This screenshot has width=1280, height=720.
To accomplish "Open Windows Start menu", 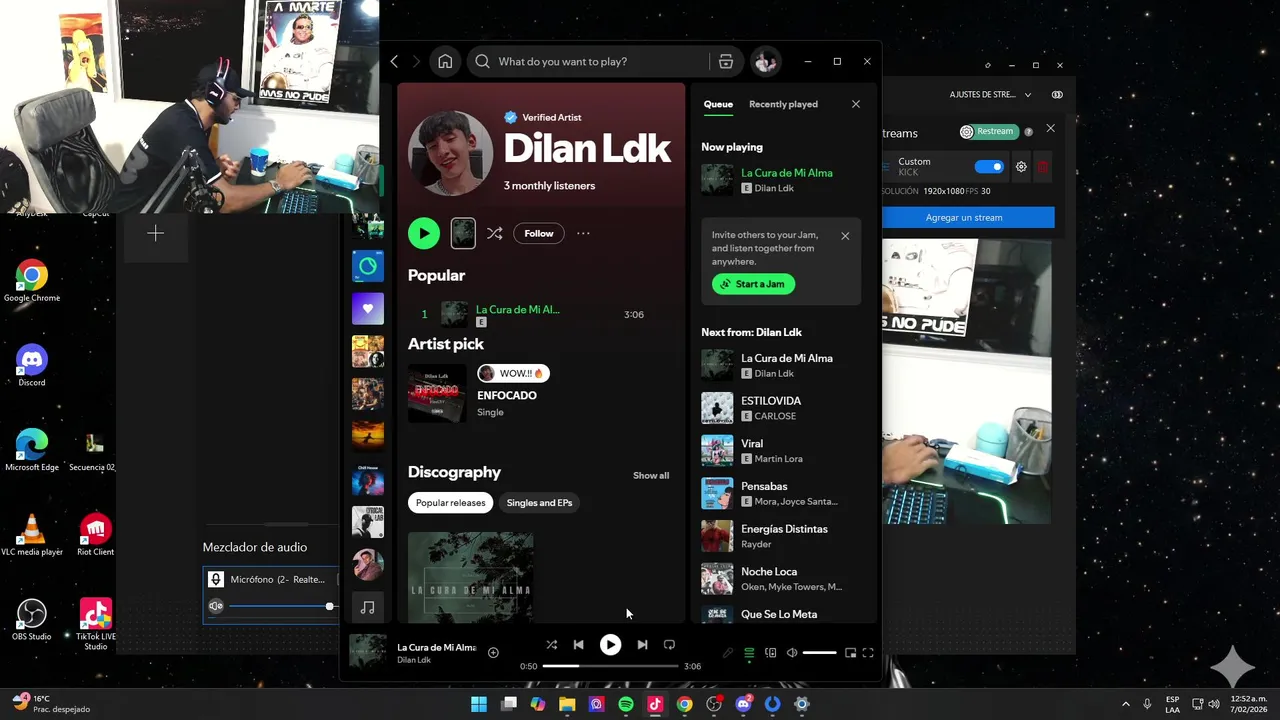I will pos(479,704).
